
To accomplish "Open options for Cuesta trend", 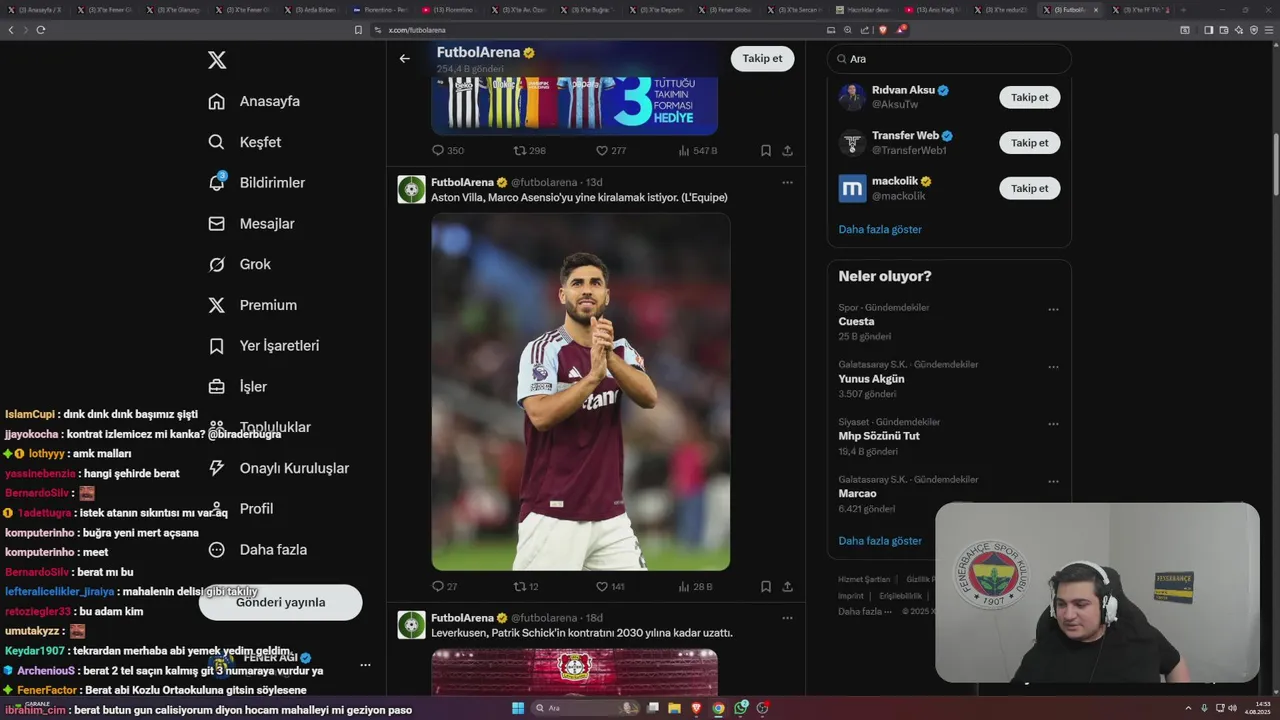I will point(1053,310).
